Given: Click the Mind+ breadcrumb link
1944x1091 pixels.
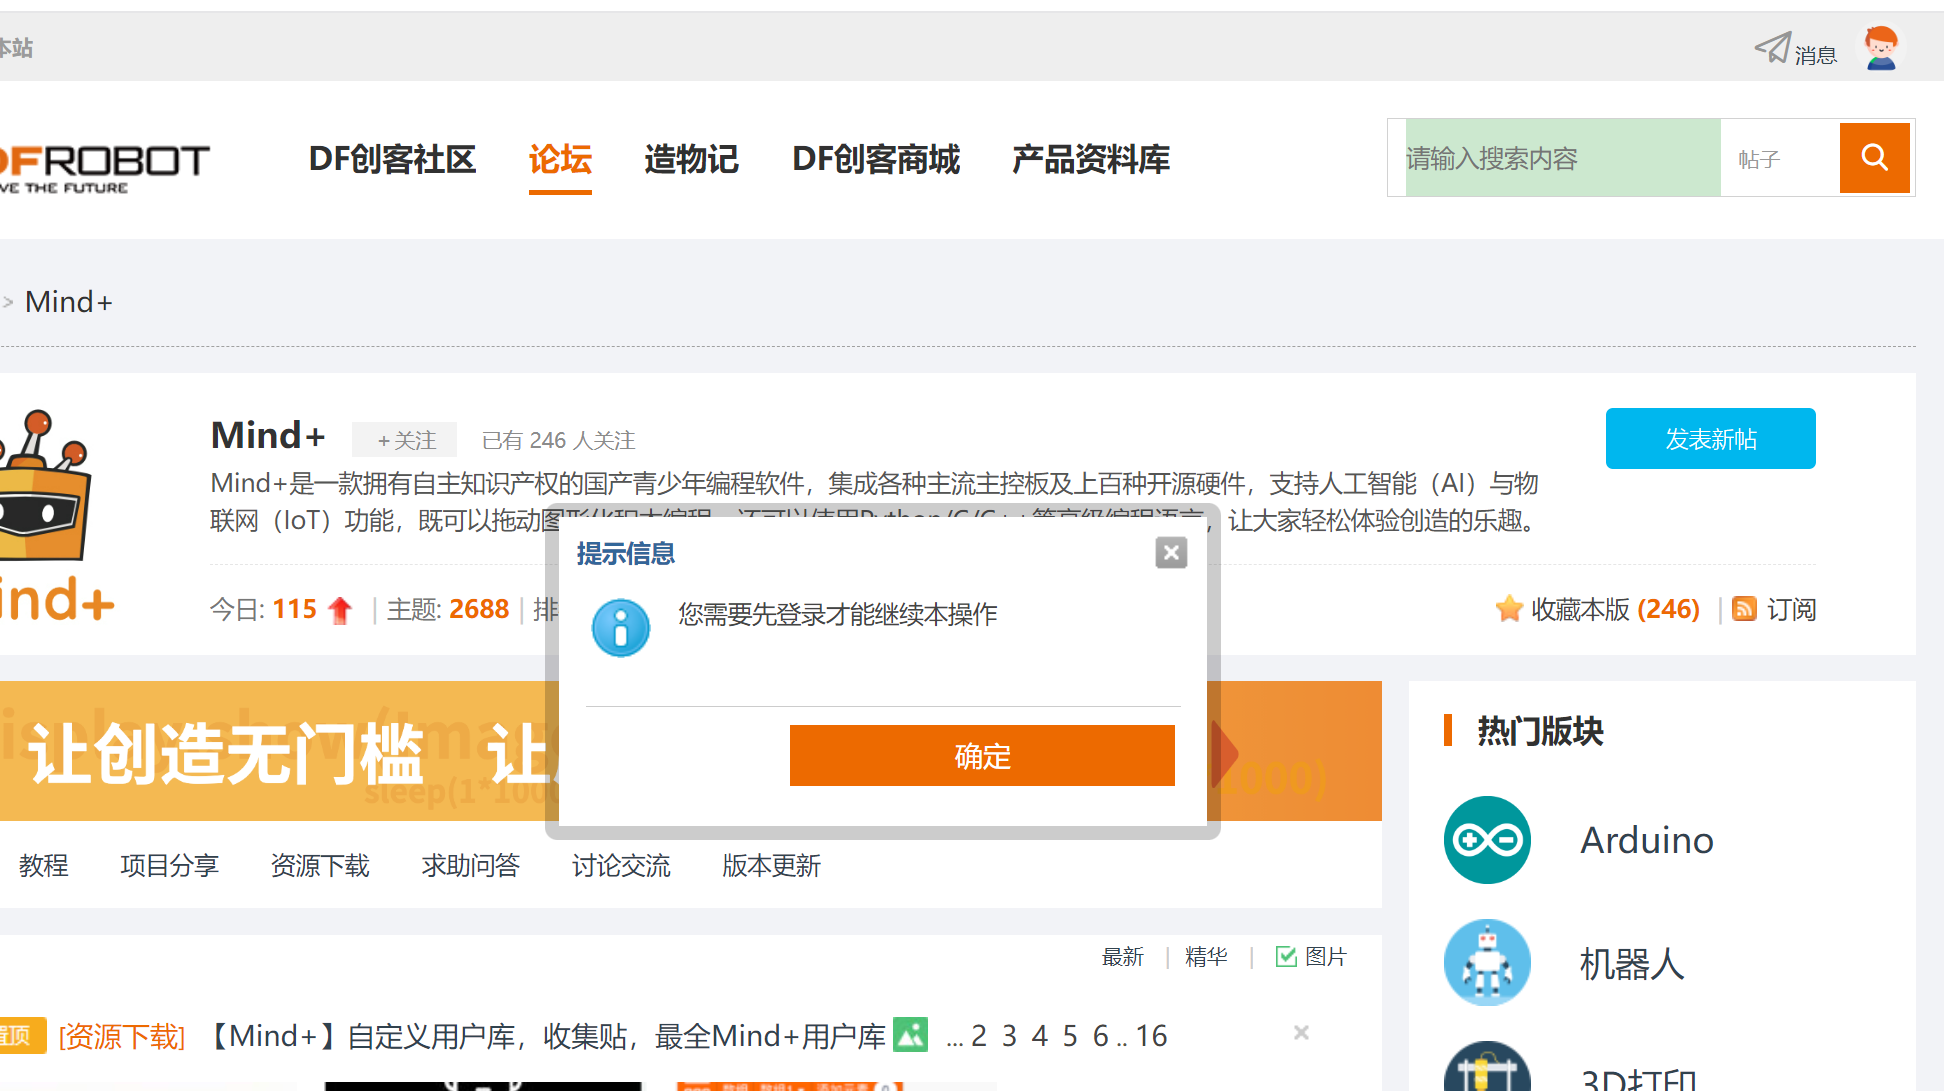Looking at the screenshot, I should [x=69, y=302].
